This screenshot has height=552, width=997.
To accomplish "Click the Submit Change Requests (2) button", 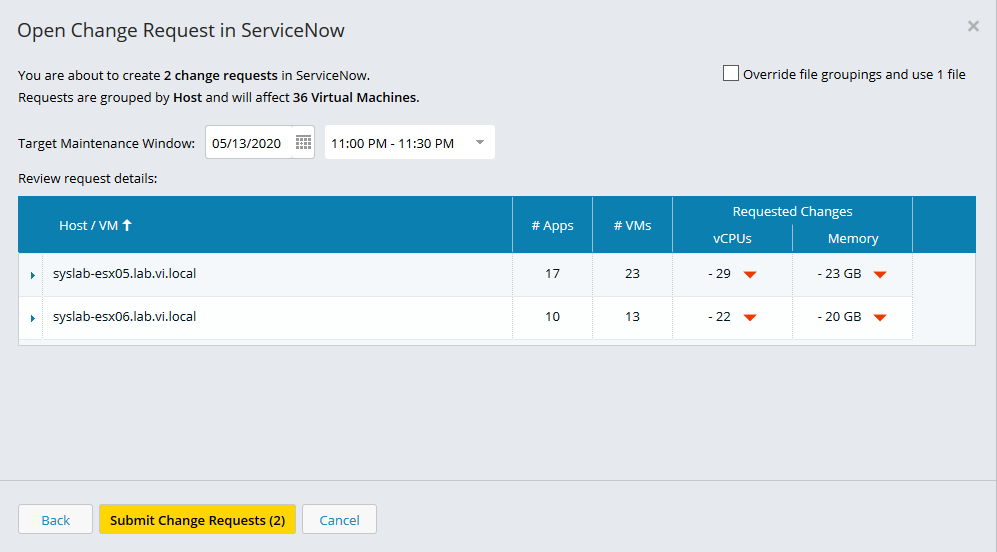I will point(197,520).
